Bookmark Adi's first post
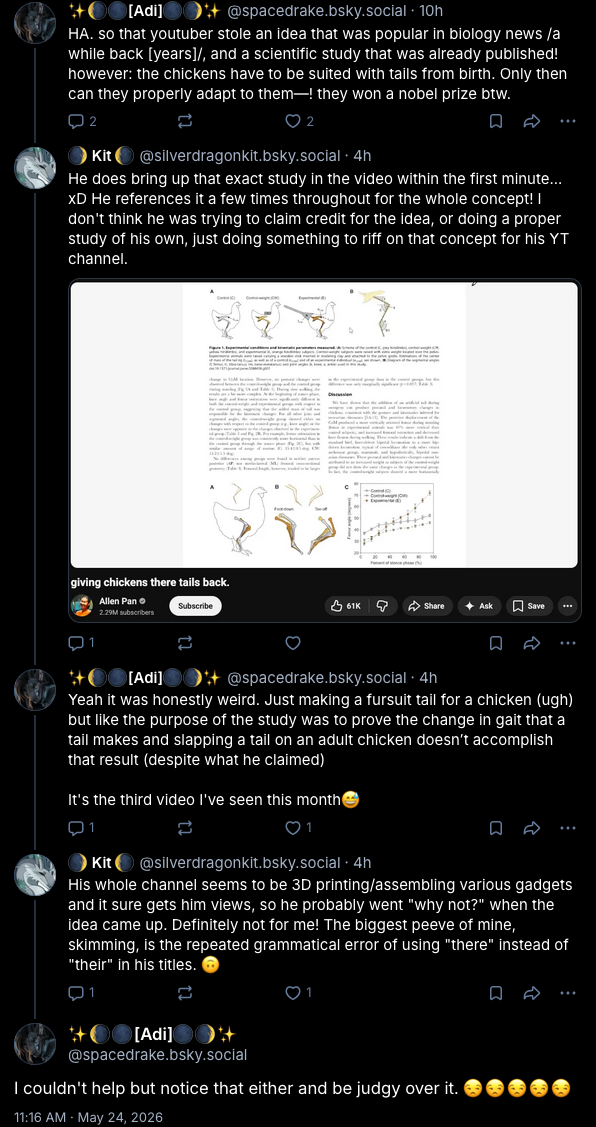Viewport: 596px width, 1127px height. pyautogui.click(x=496, y=121)
